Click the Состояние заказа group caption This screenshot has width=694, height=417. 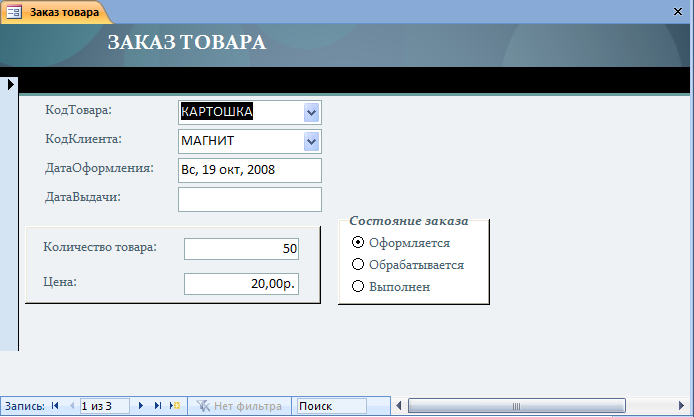409,221
